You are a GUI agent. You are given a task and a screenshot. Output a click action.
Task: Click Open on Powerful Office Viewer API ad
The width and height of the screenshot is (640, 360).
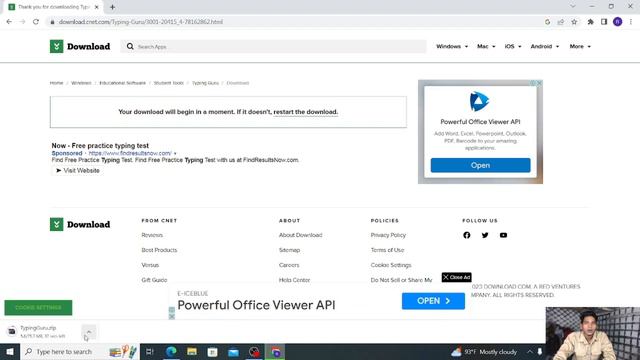coord(480,165)
